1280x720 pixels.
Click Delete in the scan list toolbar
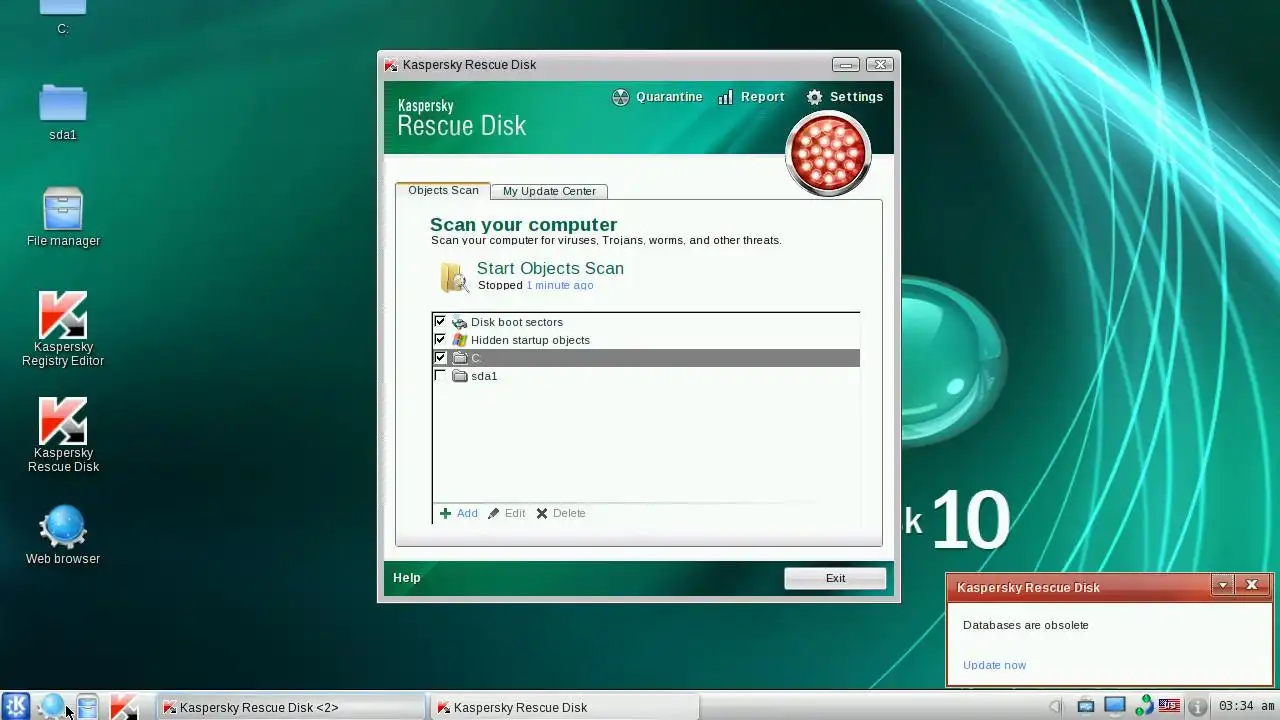561,513
